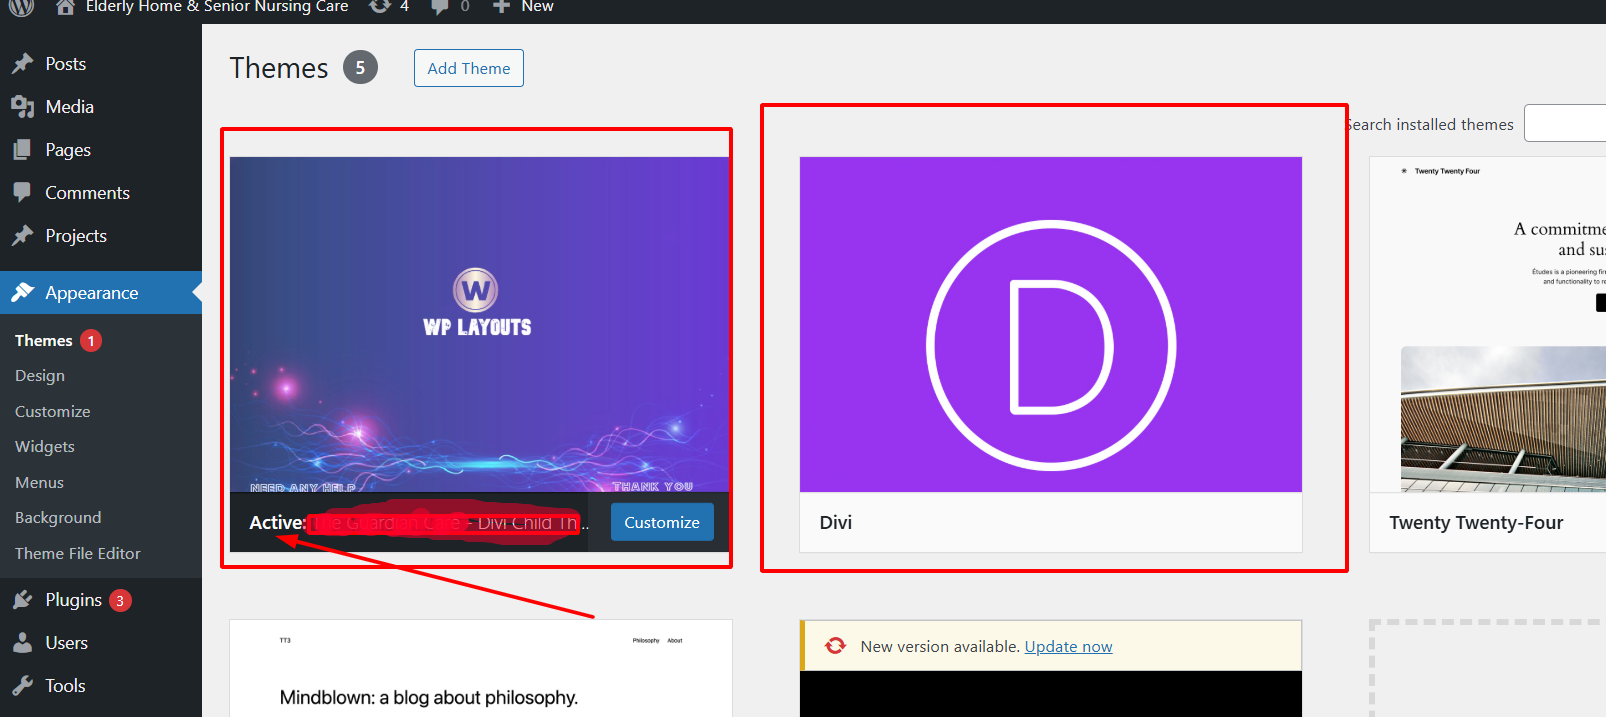This screenshot has height=717, width=1606.
Task: Click the updates refresh icon showing 4
Action: (380, 6)
